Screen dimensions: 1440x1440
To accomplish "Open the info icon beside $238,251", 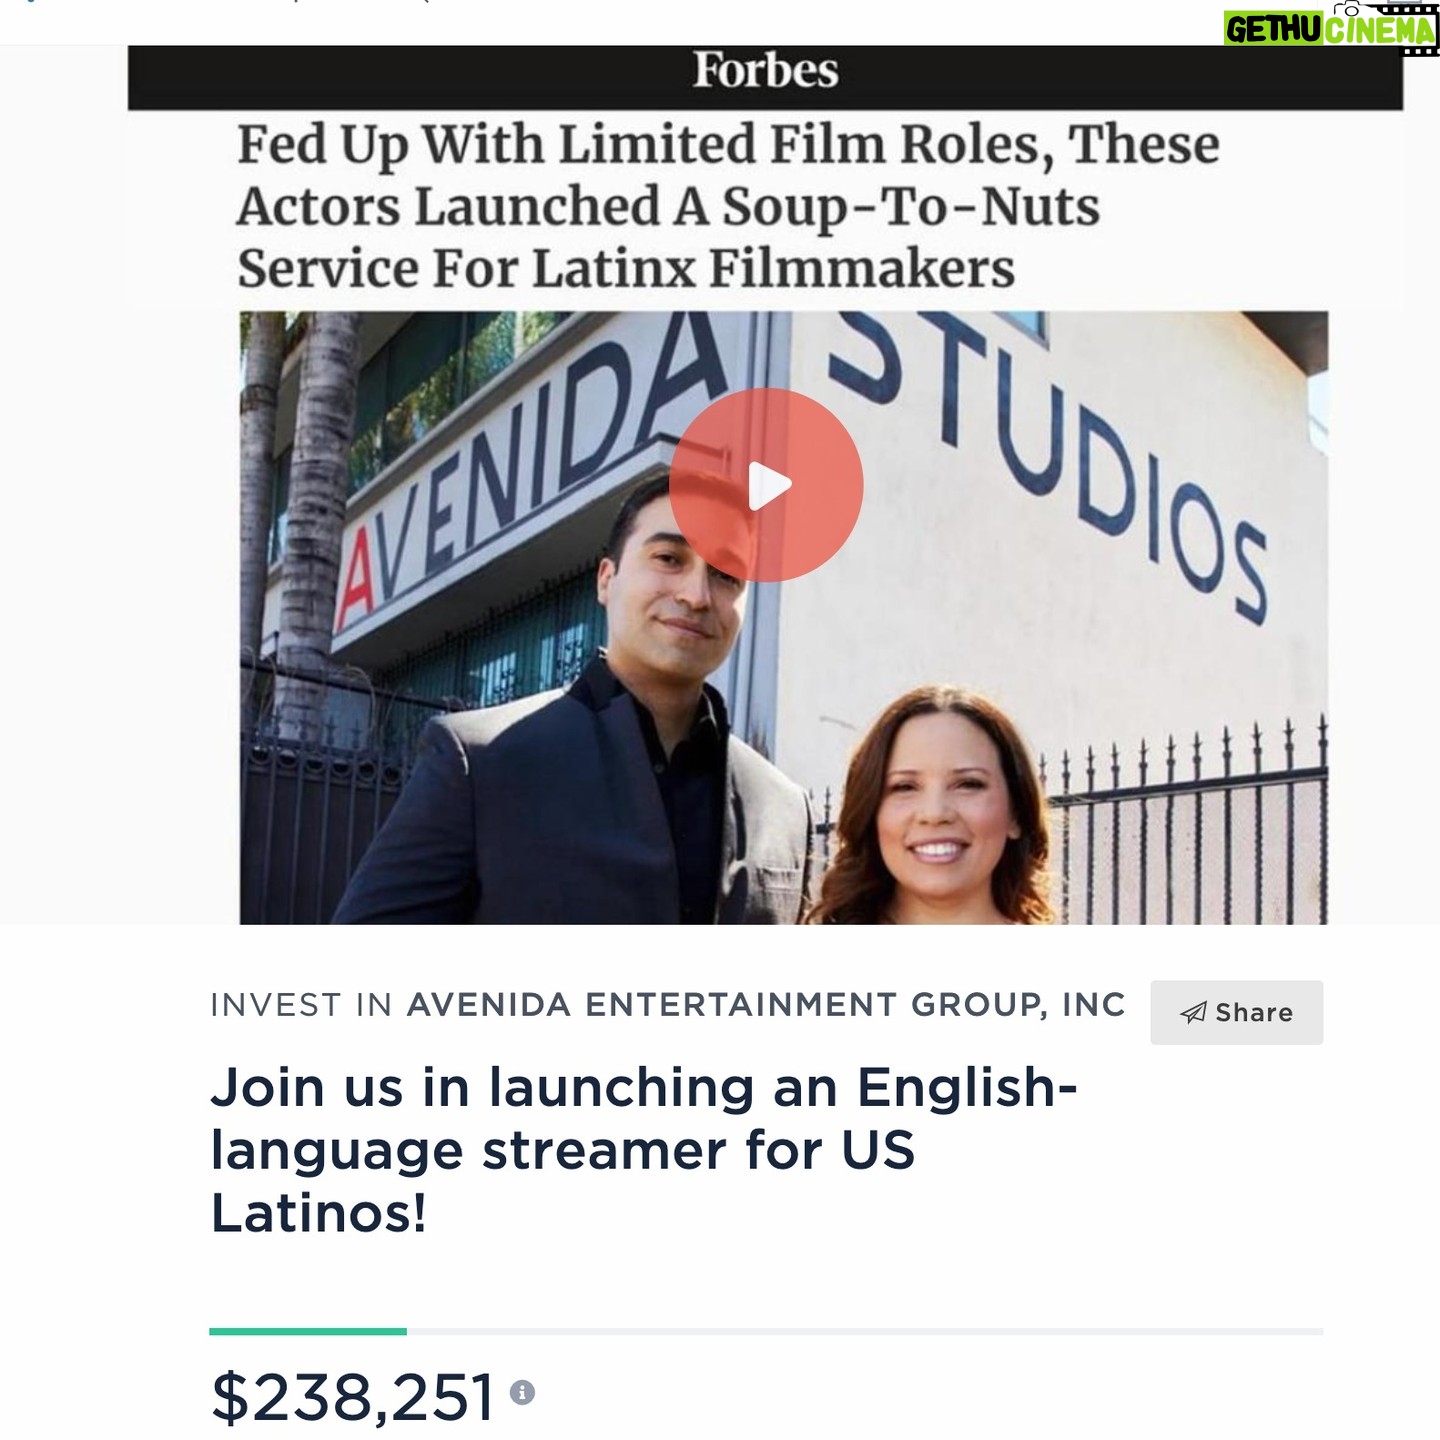I will point(522,1392).
